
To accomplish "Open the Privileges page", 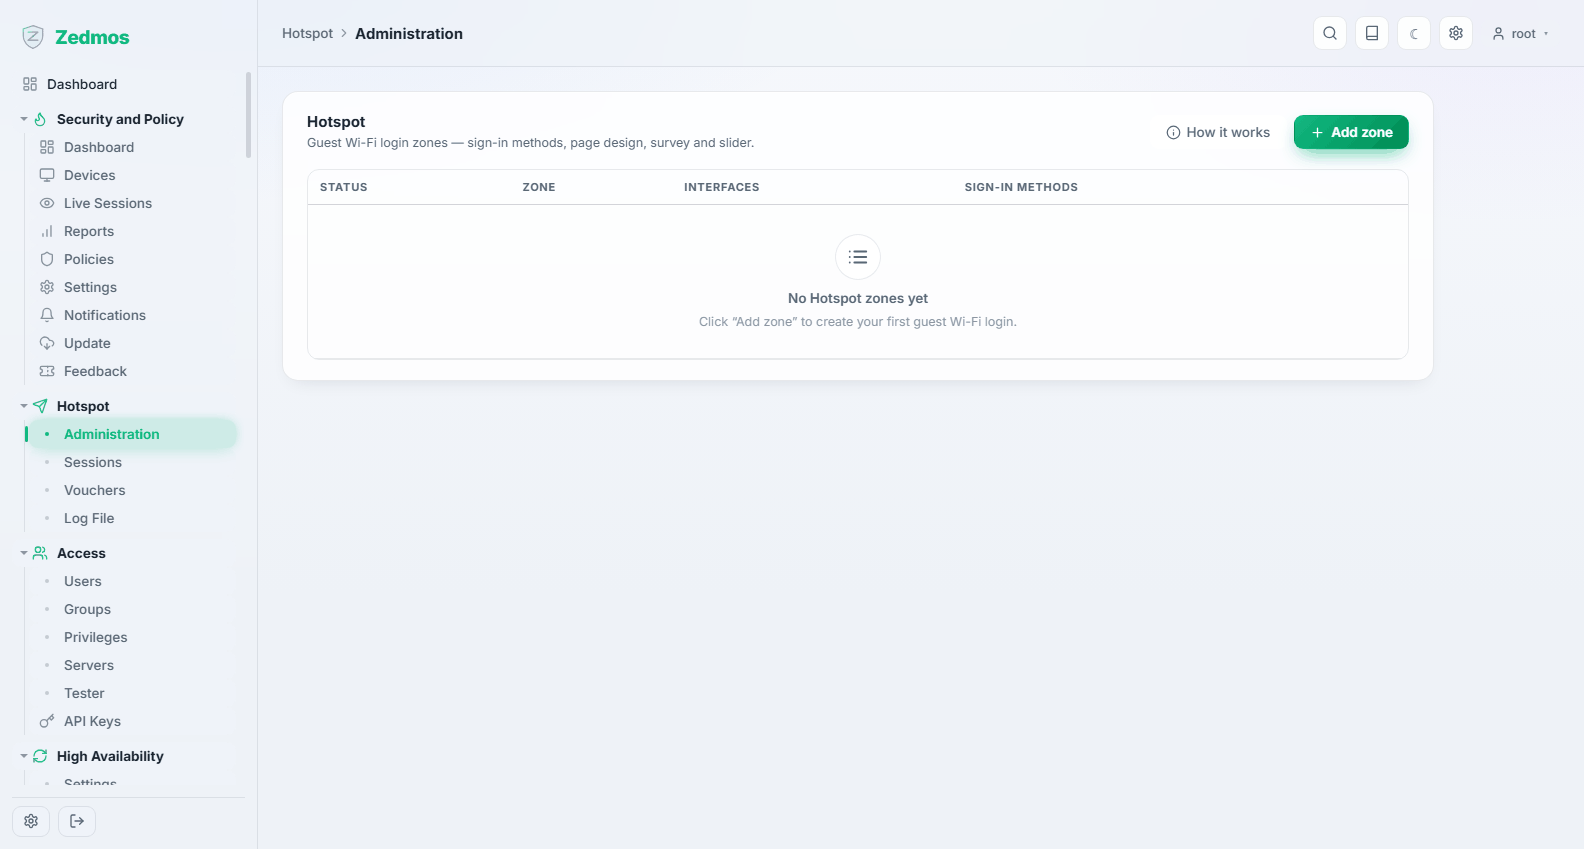I will (x=133, y=637).
